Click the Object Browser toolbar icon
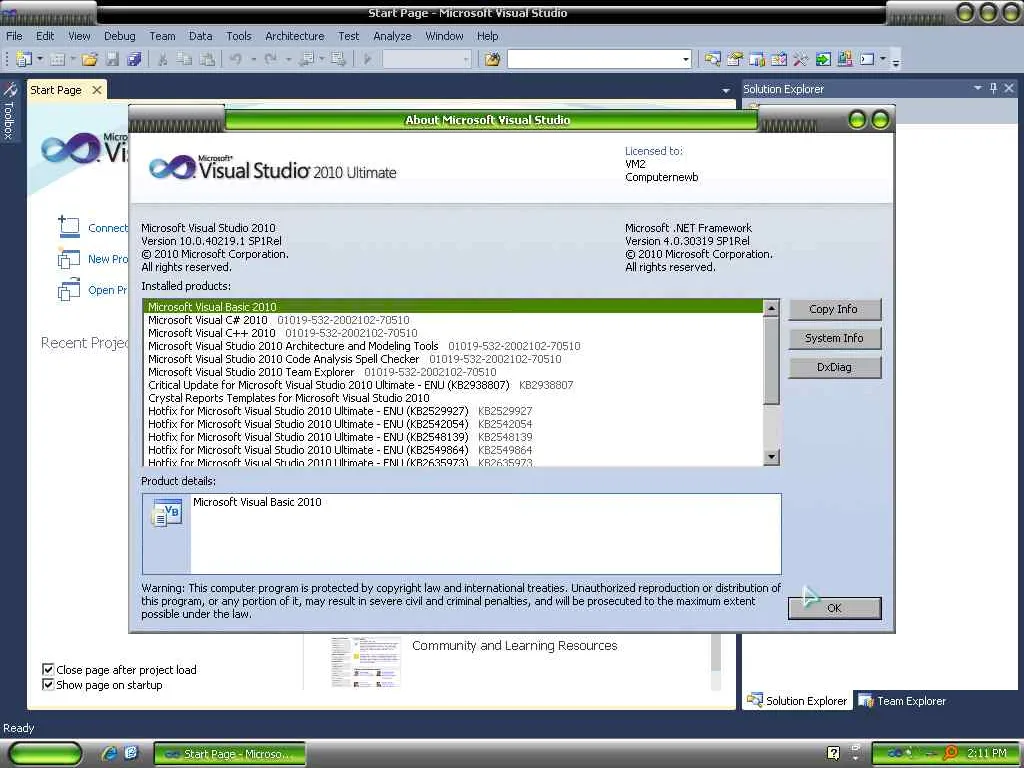This screenshot has width=1024, height=768. pyautogui.click(x=778, y=59)
